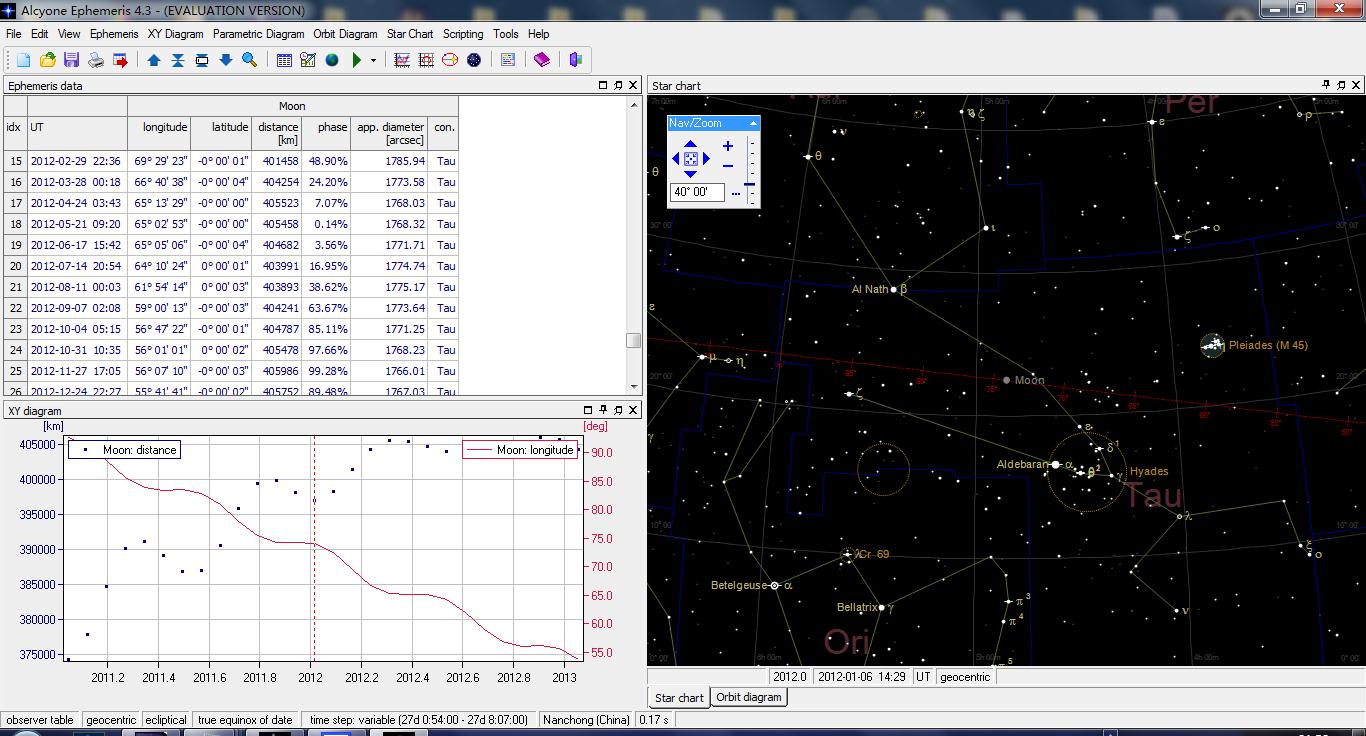The width and height of the screenshot is (1366, 736).
Task: Click the center view icon in Nav/Zoom
Action: pyautogui.click(x=690, y=158)
